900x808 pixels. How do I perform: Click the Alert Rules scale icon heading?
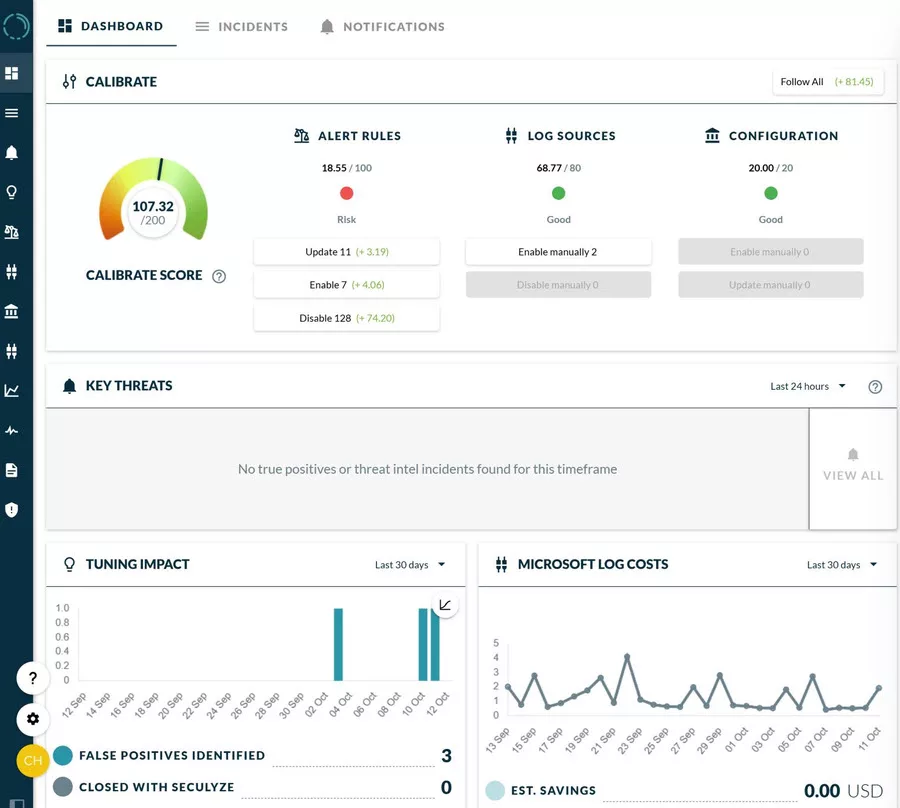coord(301,136)
